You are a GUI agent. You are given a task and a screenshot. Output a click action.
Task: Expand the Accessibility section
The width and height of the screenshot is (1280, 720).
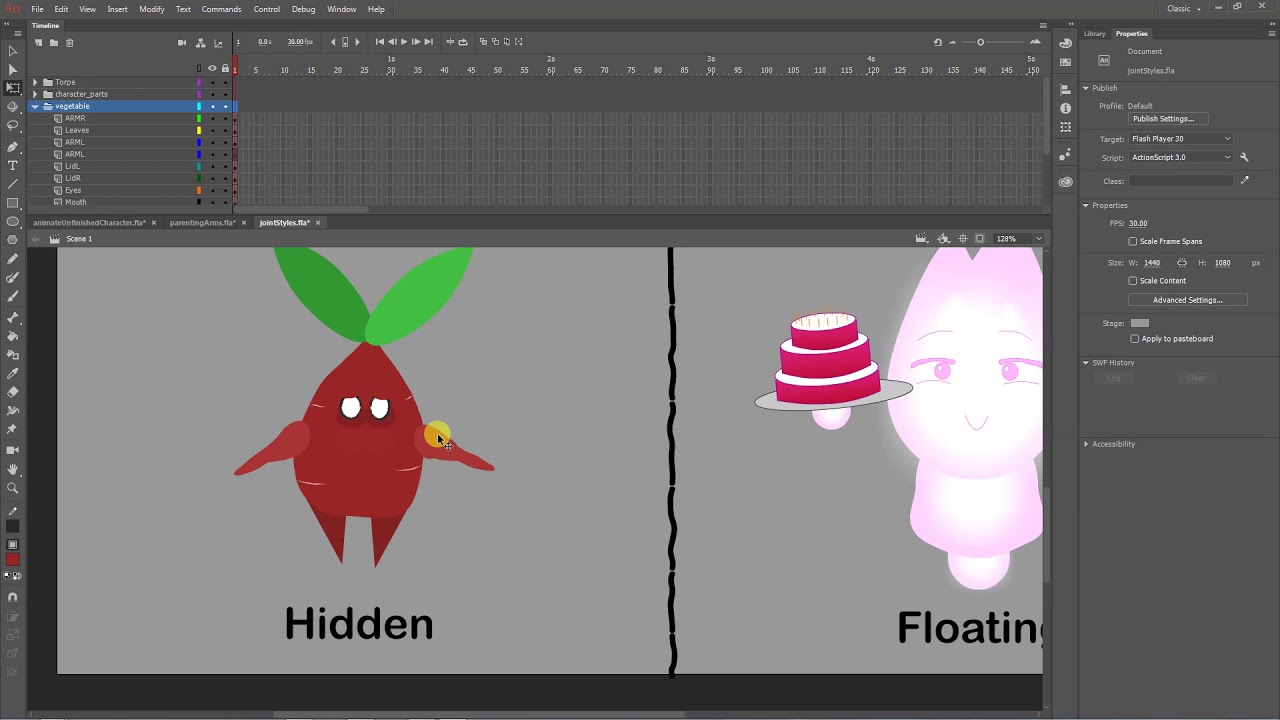pyautogui.click(x=1086, y=444)
